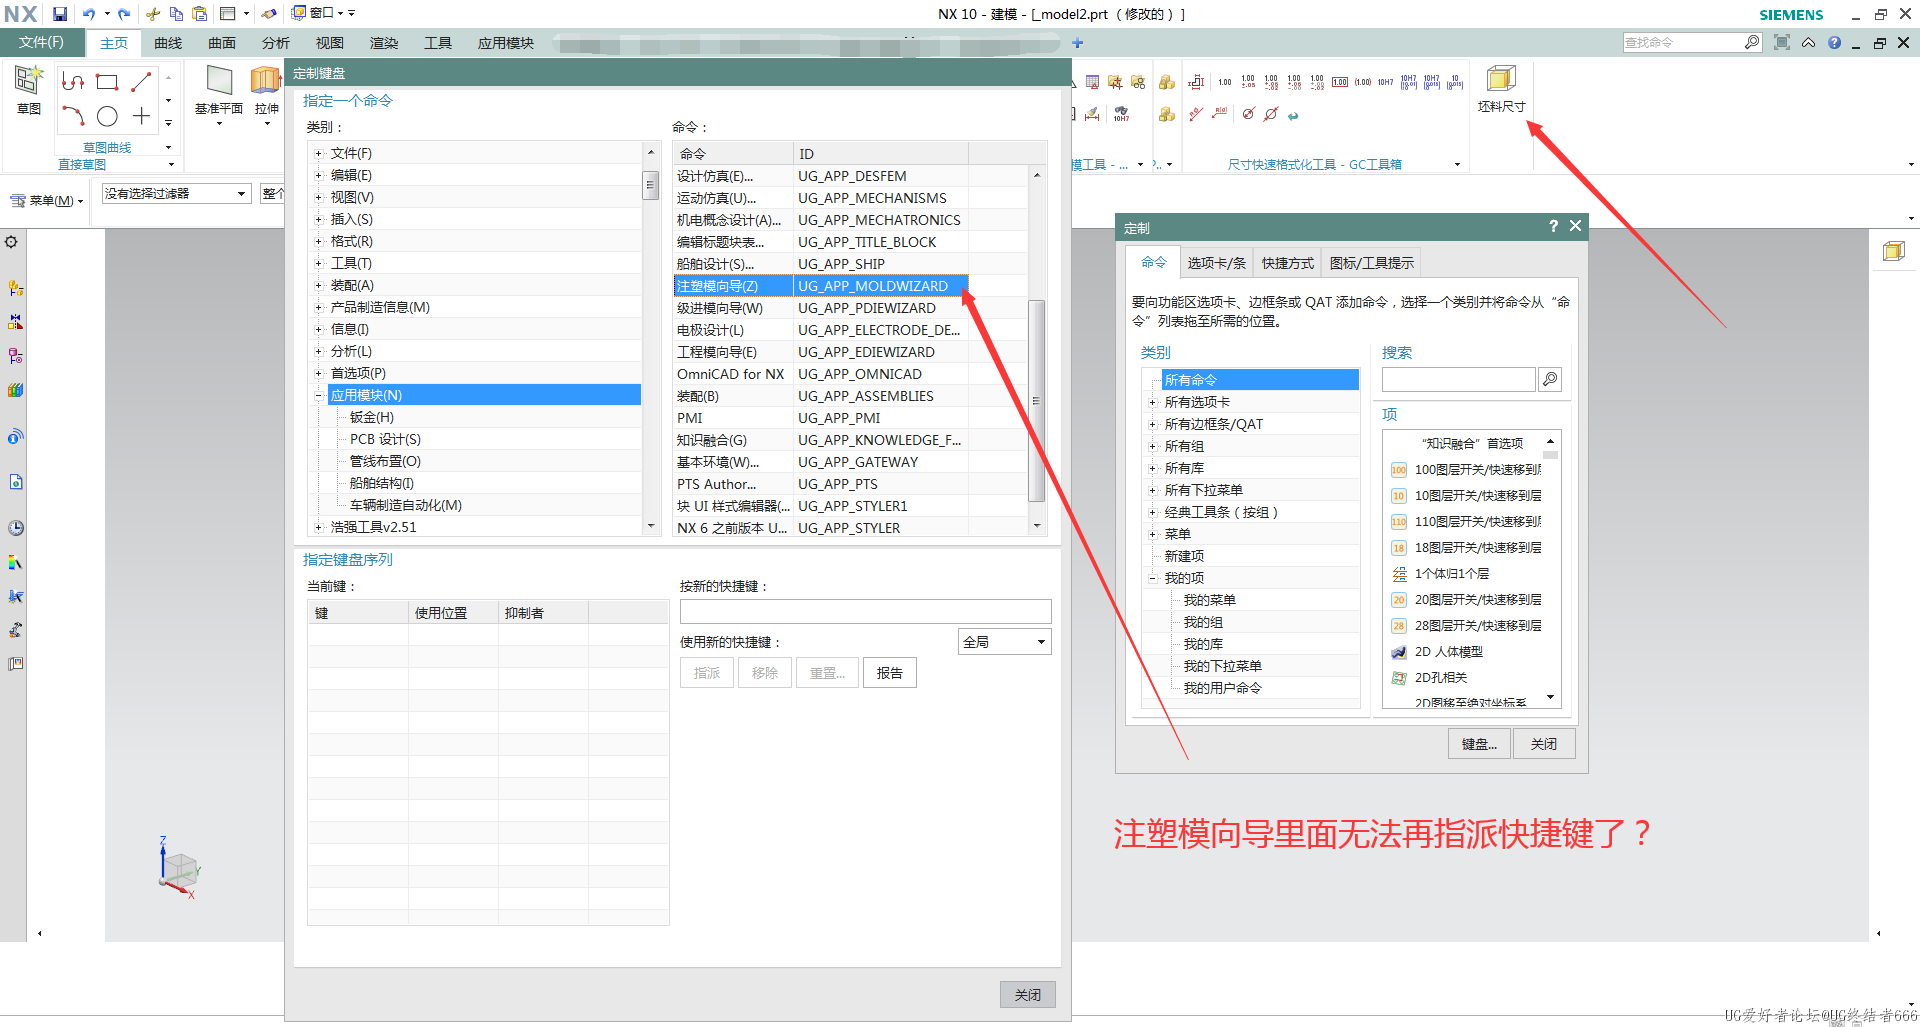Viewport: 1920px width, 1027px height.
Task: Collapse the 应用模块(N) category node
Action: [319, 395]
